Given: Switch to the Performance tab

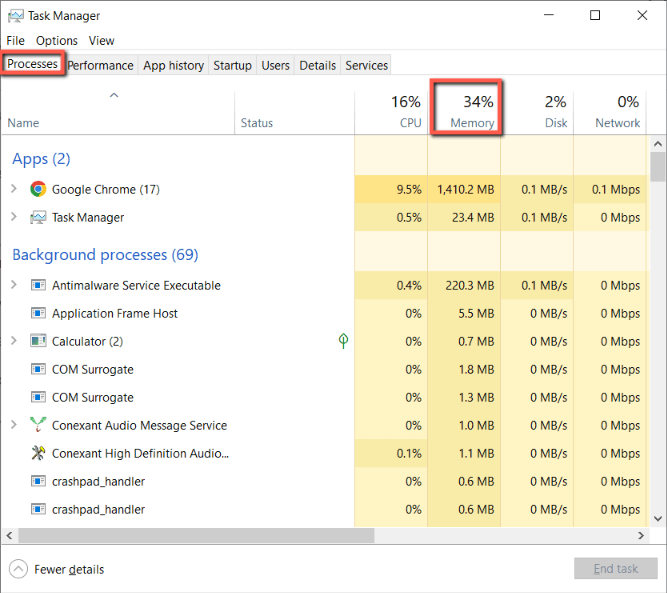Looking at the screenshot, I should coord(100,66).
